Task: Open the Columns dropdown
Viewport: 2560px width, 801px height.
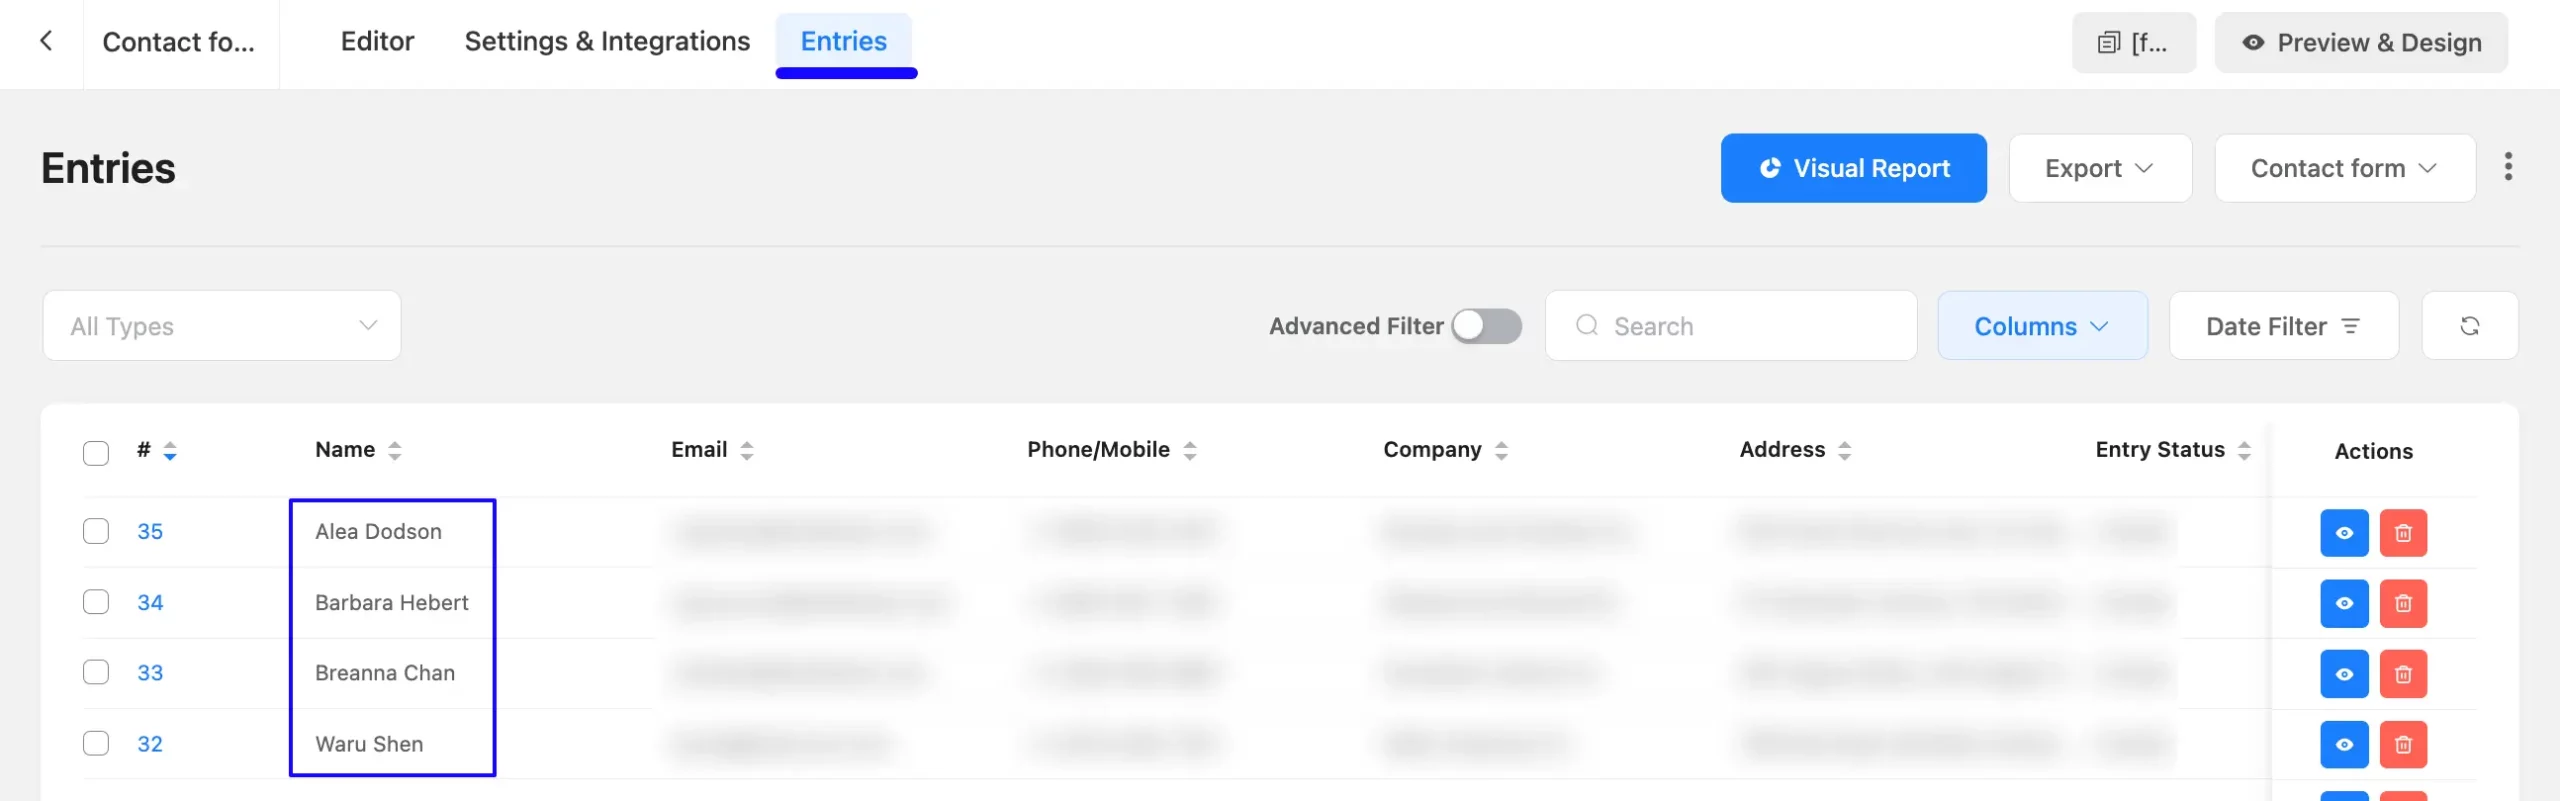Action: tap(2042, 326)
